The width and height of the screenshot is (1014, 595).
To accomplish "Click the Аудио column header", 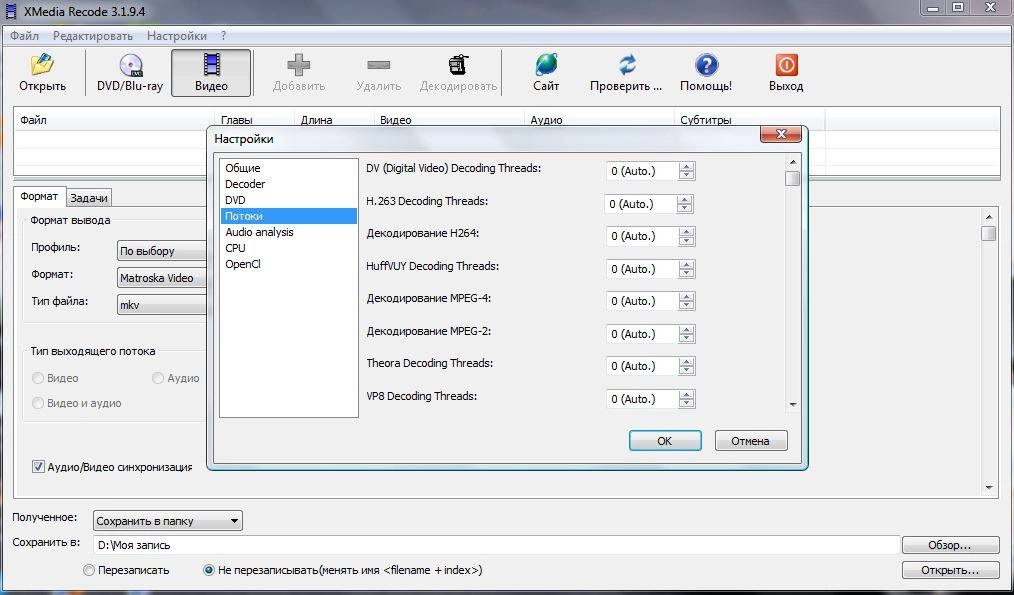I will click(599, 120).
